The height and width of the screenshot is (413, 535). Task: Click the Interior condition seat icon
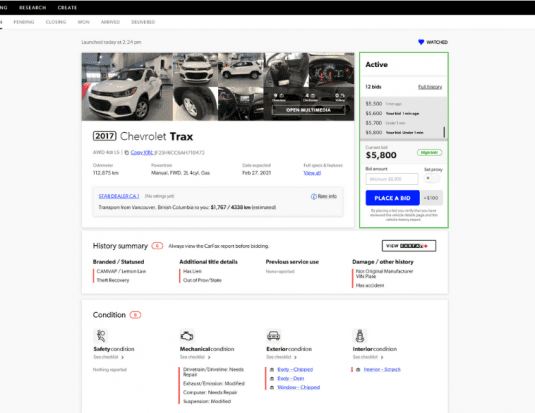coord(360,336)
